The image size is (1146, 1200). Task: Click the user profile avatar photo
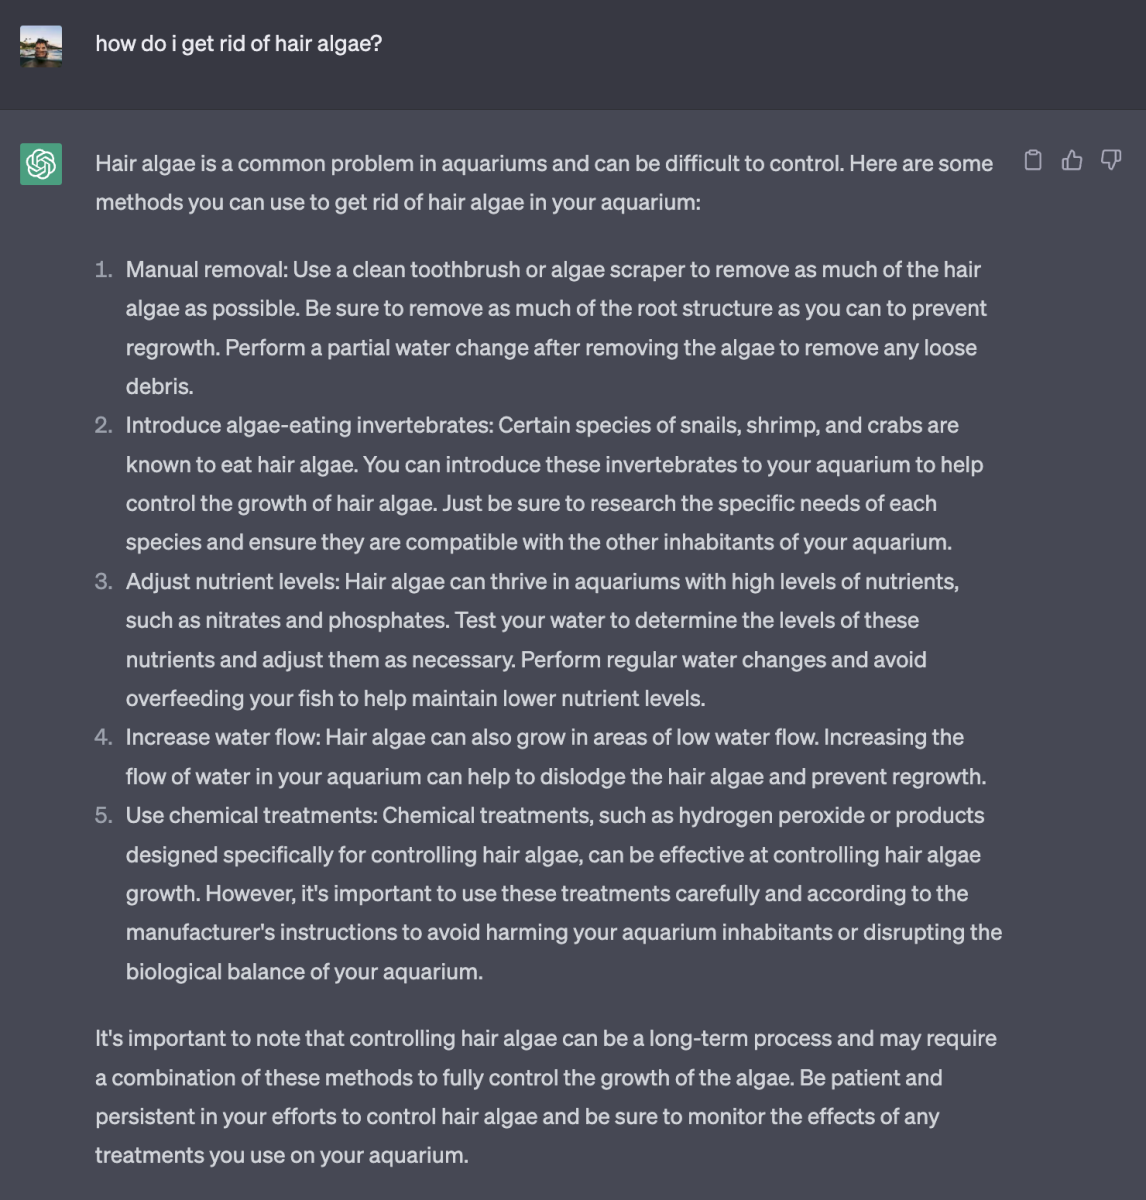(x=41, y=46)
